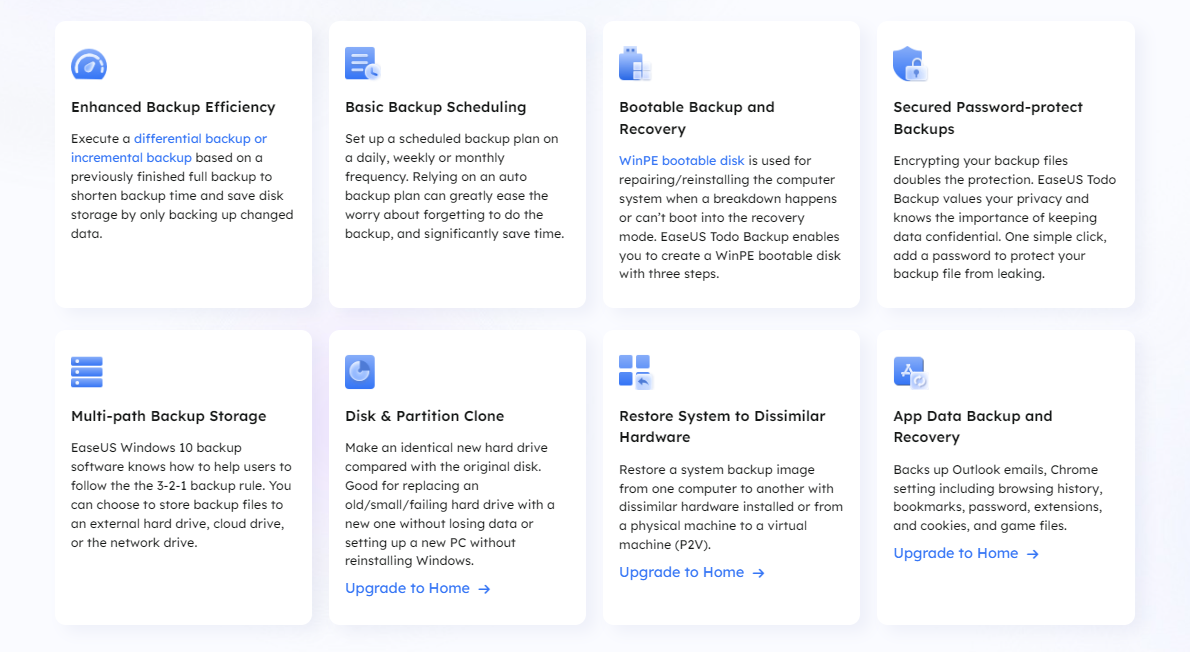Click the Basic Backup Scheduling calendar icon
1190x652 pixels.
(x=362, y=63)
